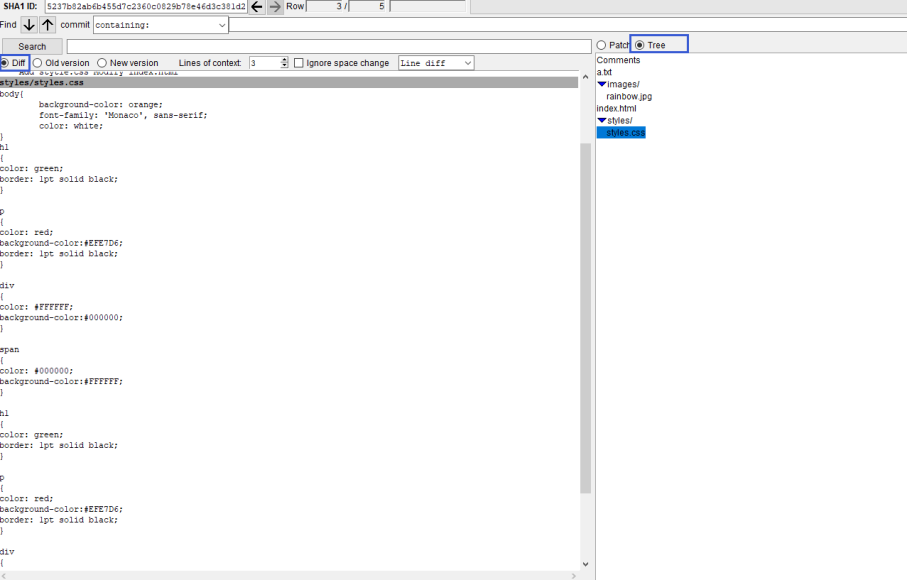The image size is (908, 581).
Task: Click the horizontal scrollbar left arrow
Action: click(5, 576)
